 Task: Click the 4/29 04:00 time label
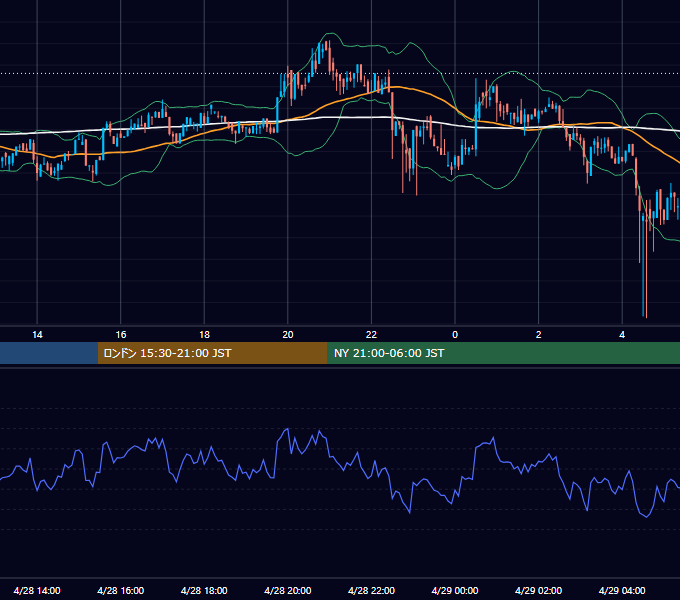pos(622,590)
